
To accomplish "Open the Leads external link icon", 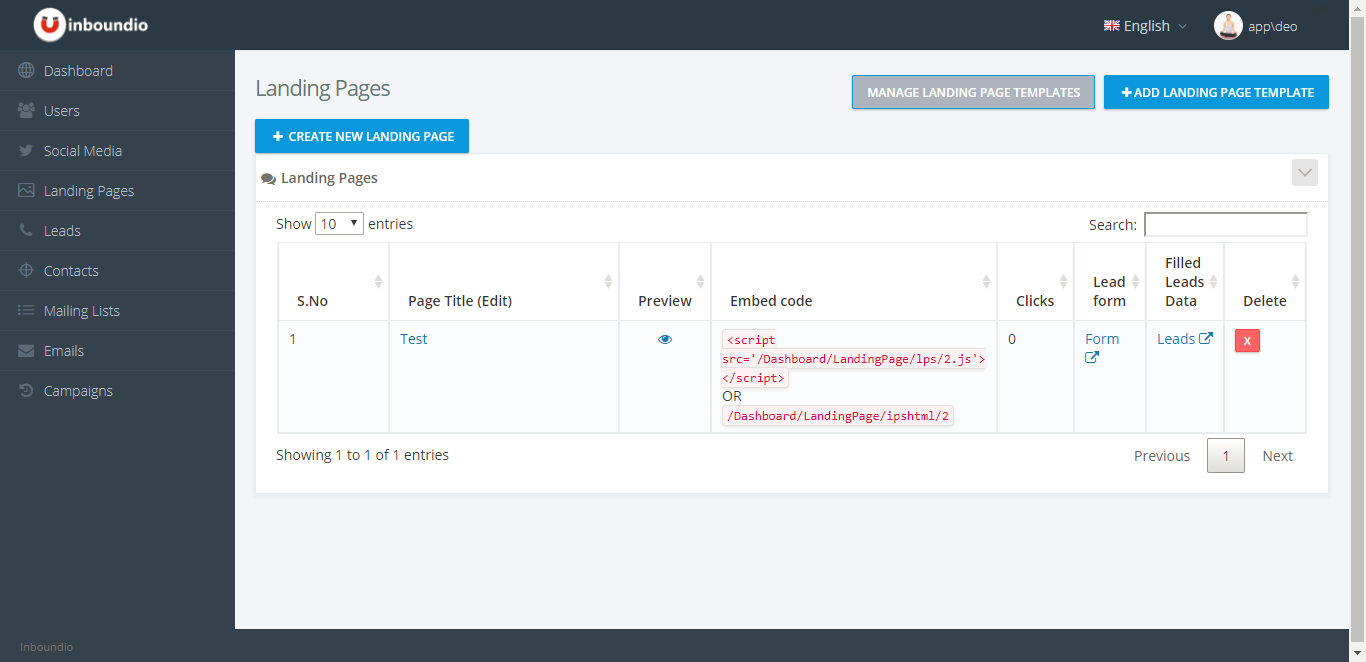I will click(1206, 339).
